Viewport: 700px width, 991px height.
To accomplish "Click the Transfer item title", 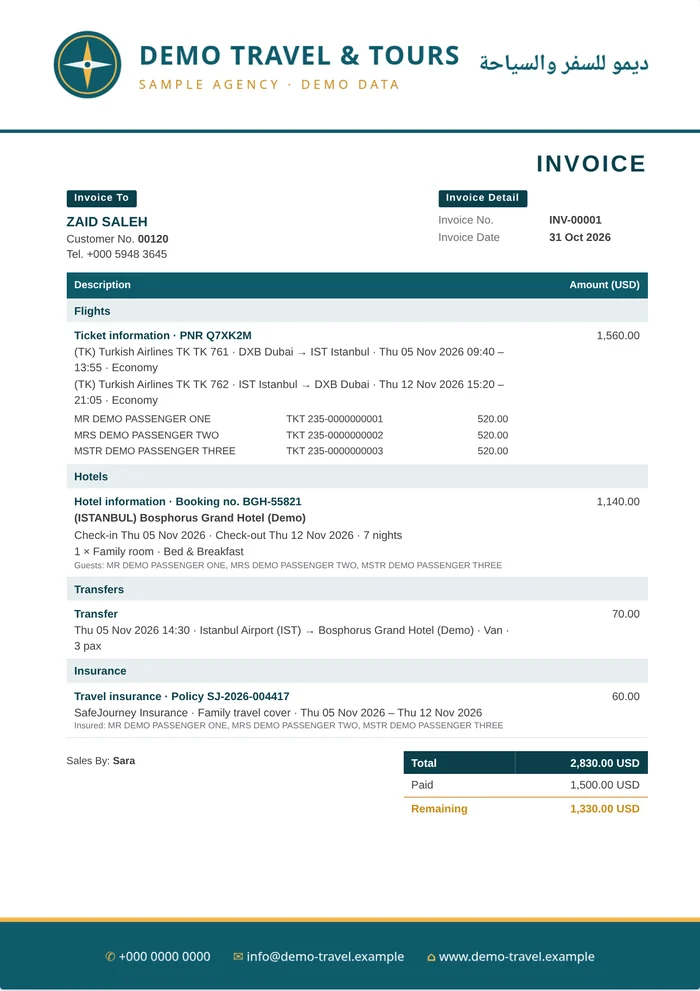I will point(96,614).
